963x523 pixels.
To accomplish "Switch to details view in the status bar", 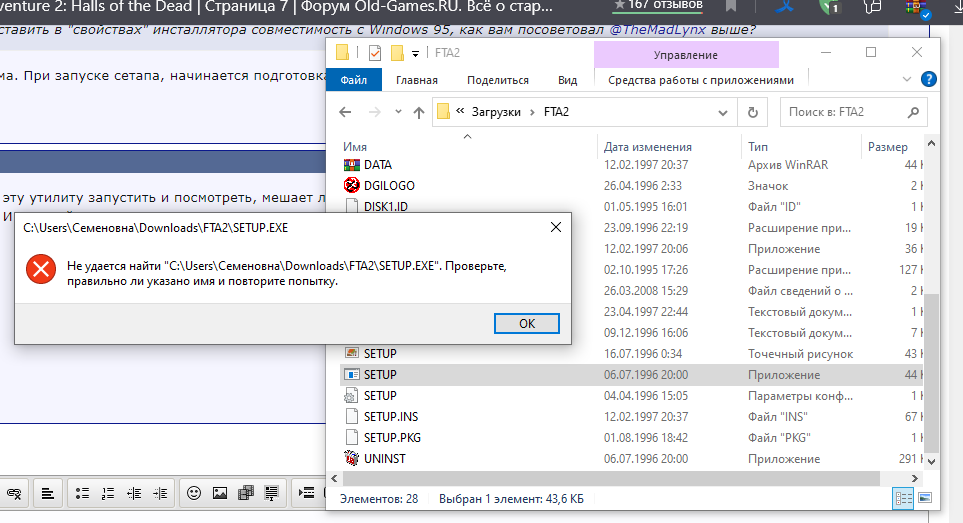I will click(x=903, y=498).
